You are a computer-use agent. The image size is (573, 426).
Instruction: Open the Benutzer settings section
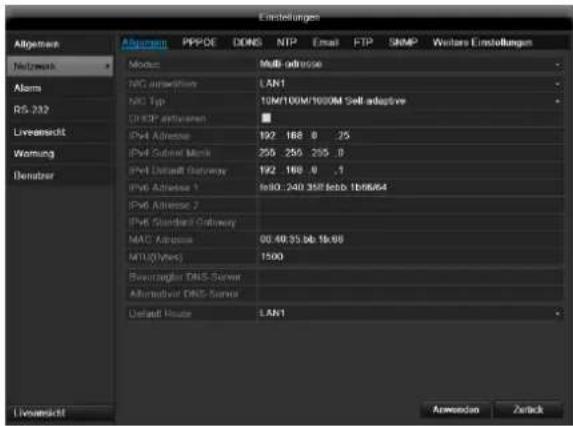[x=60, y=175]
